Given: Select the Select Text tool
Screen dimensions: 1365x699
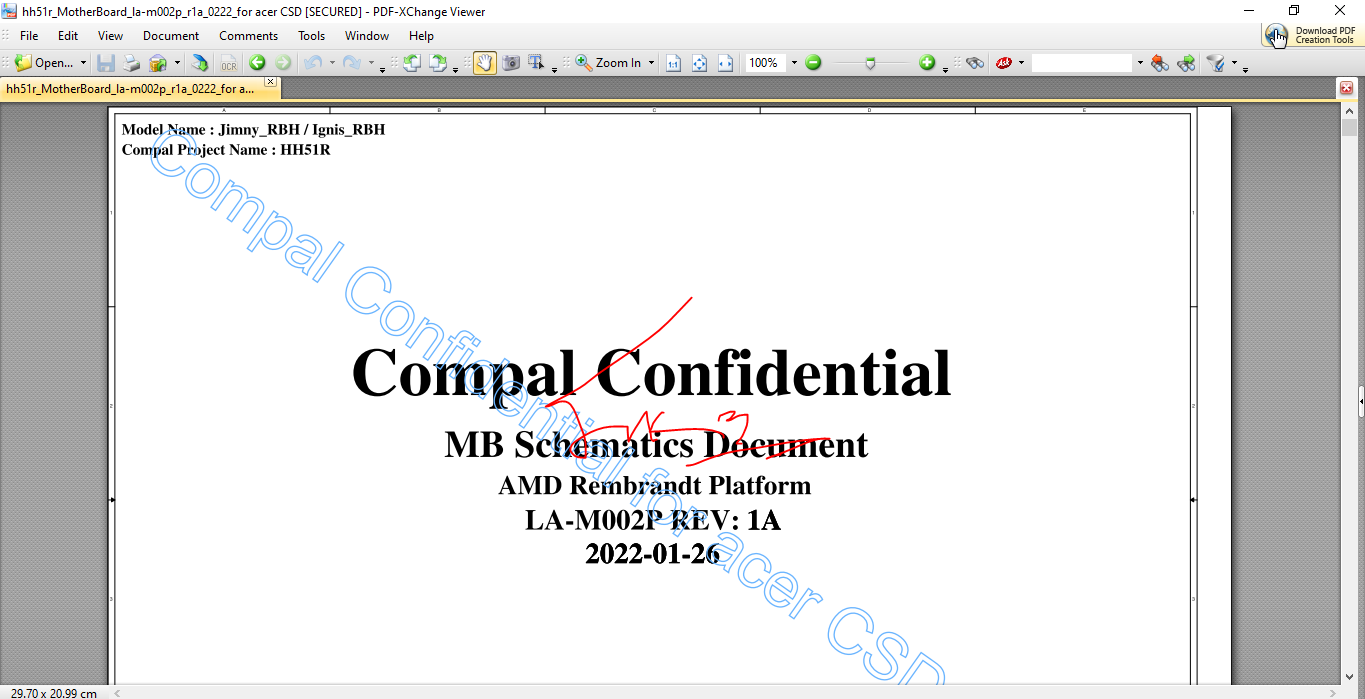Looking at the screenshot, I should pyautogui.click(x=537, y=63).
